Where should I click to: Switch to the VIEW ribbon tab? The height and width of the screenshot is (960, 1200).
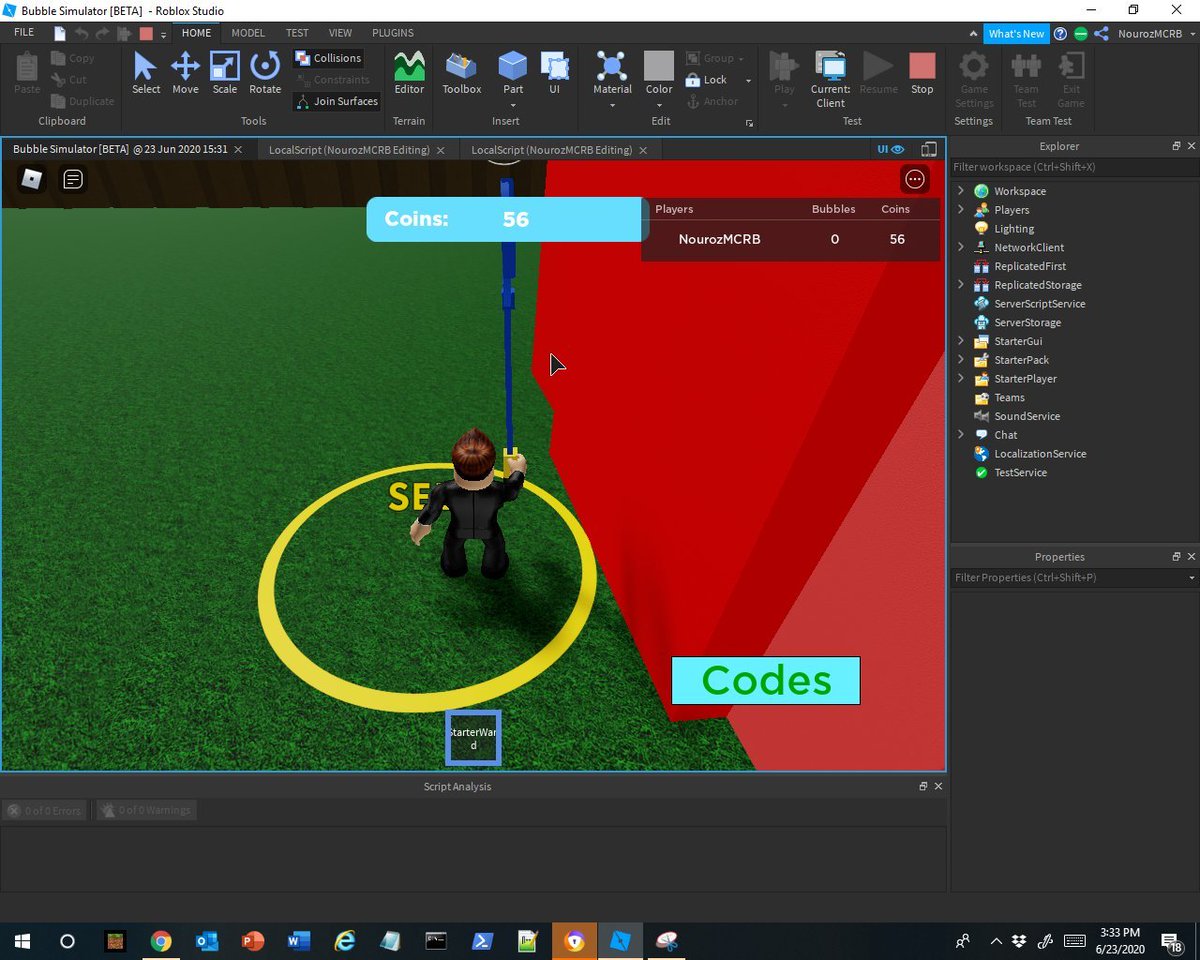340,33
